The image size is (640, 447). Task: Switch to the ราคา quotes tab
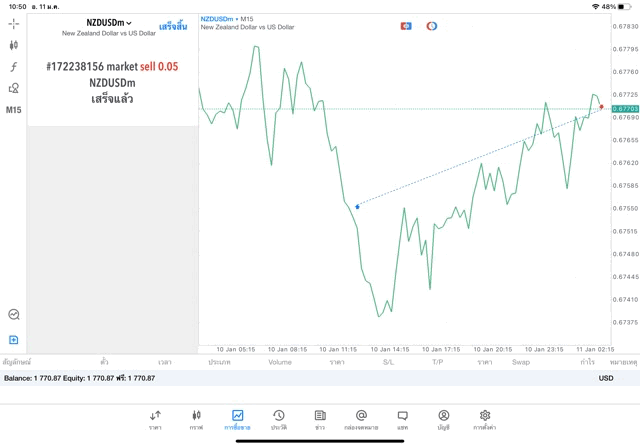coord(155,420)
